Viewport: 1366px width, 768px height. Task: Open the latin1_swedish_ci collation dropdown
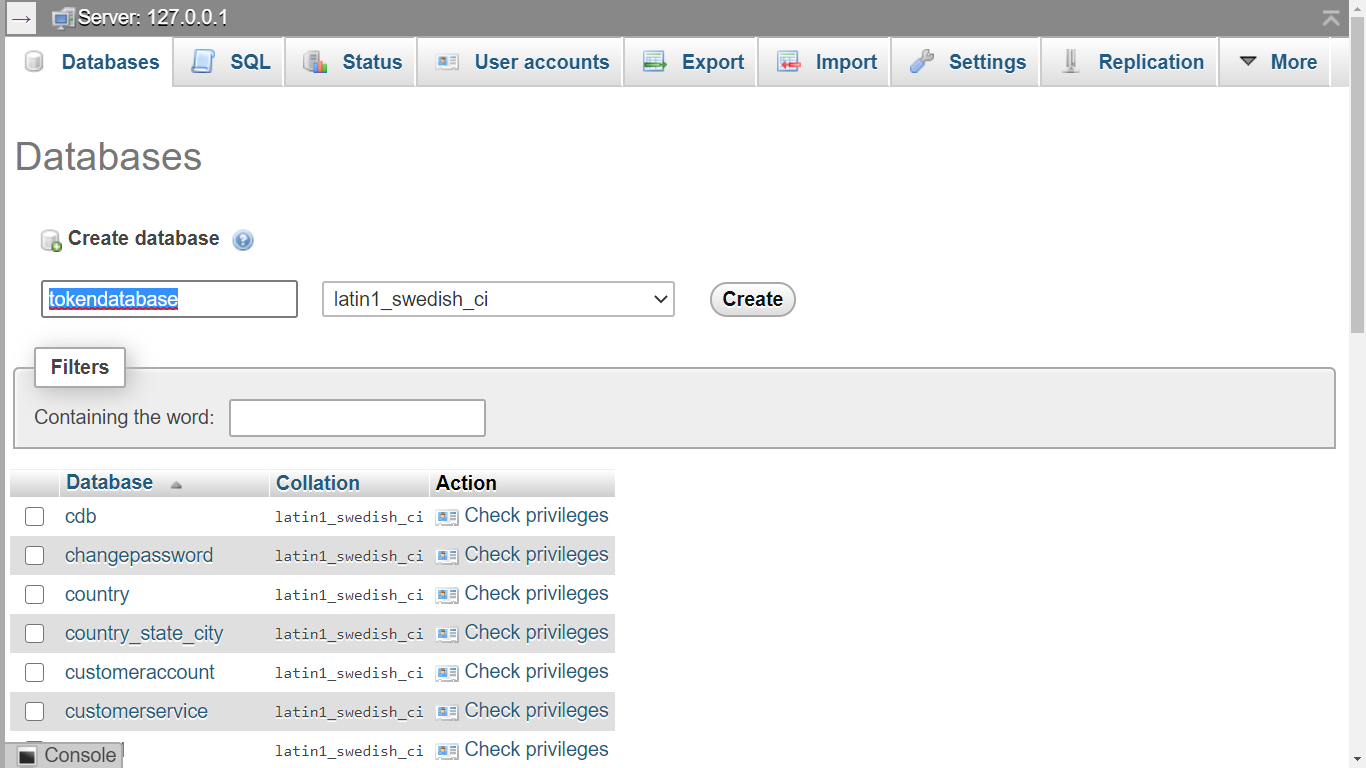click(x=498, y=299)
